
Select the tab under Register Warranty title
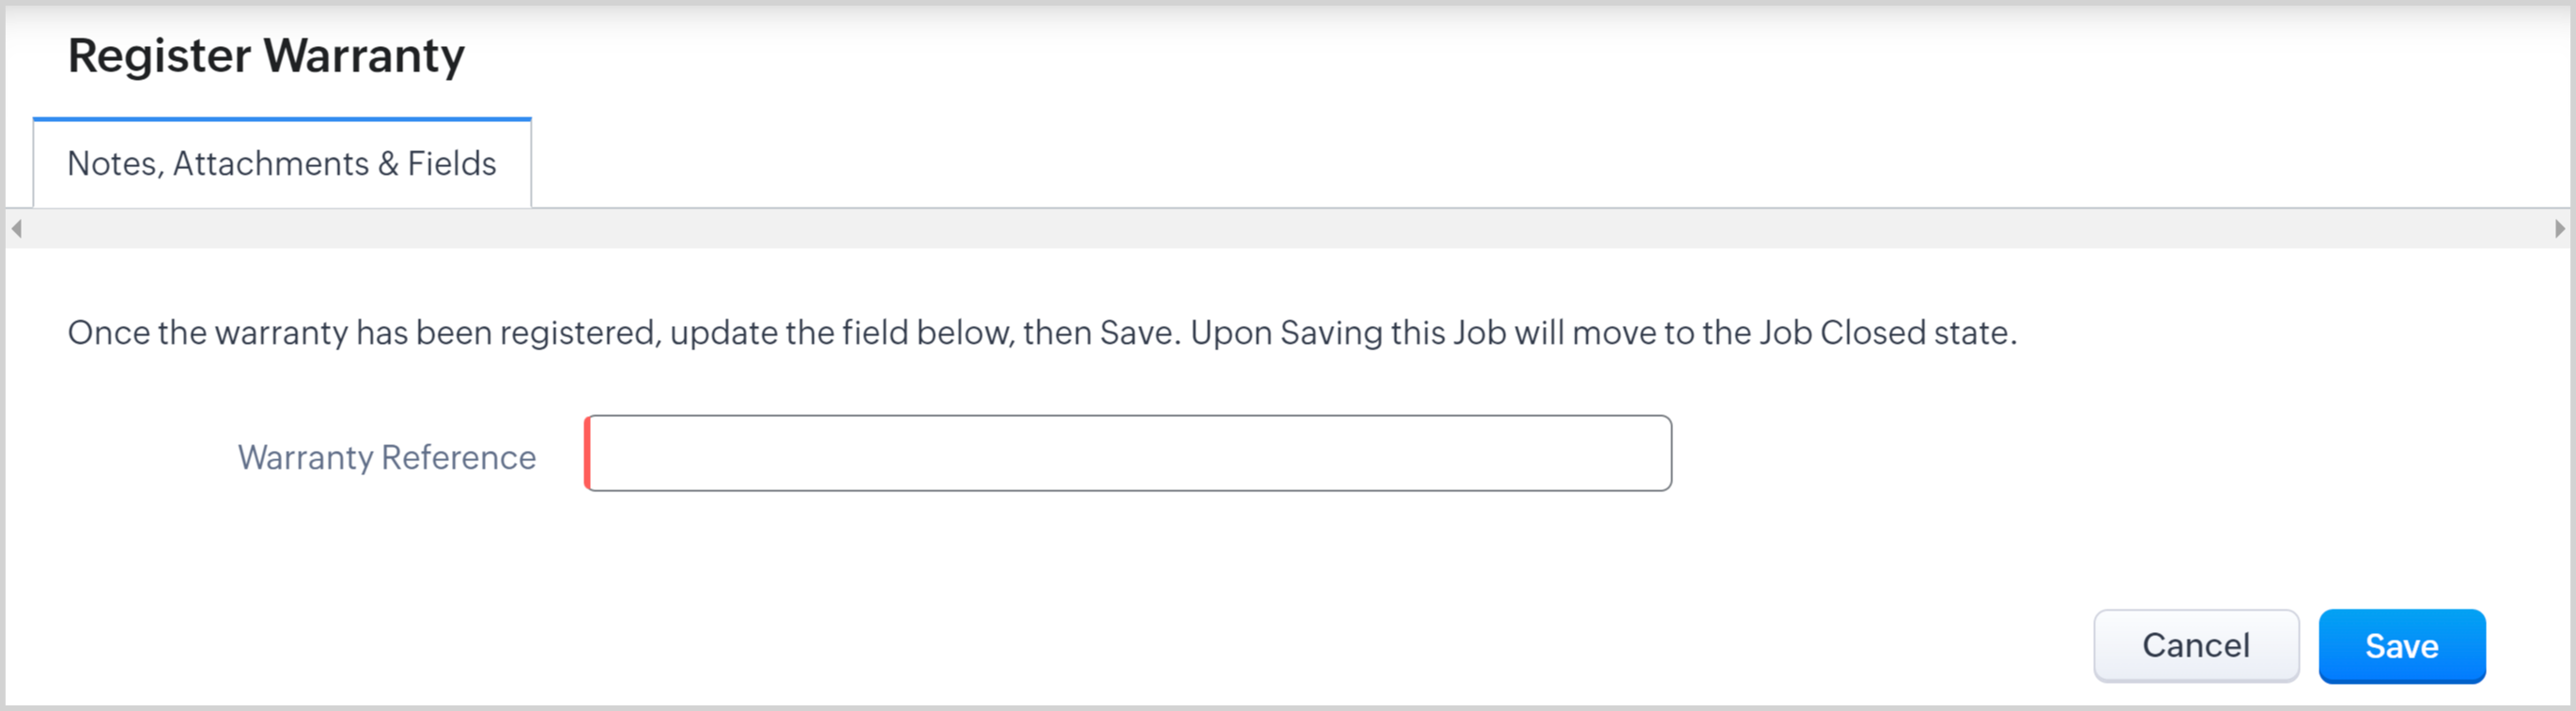pos(282,163)
